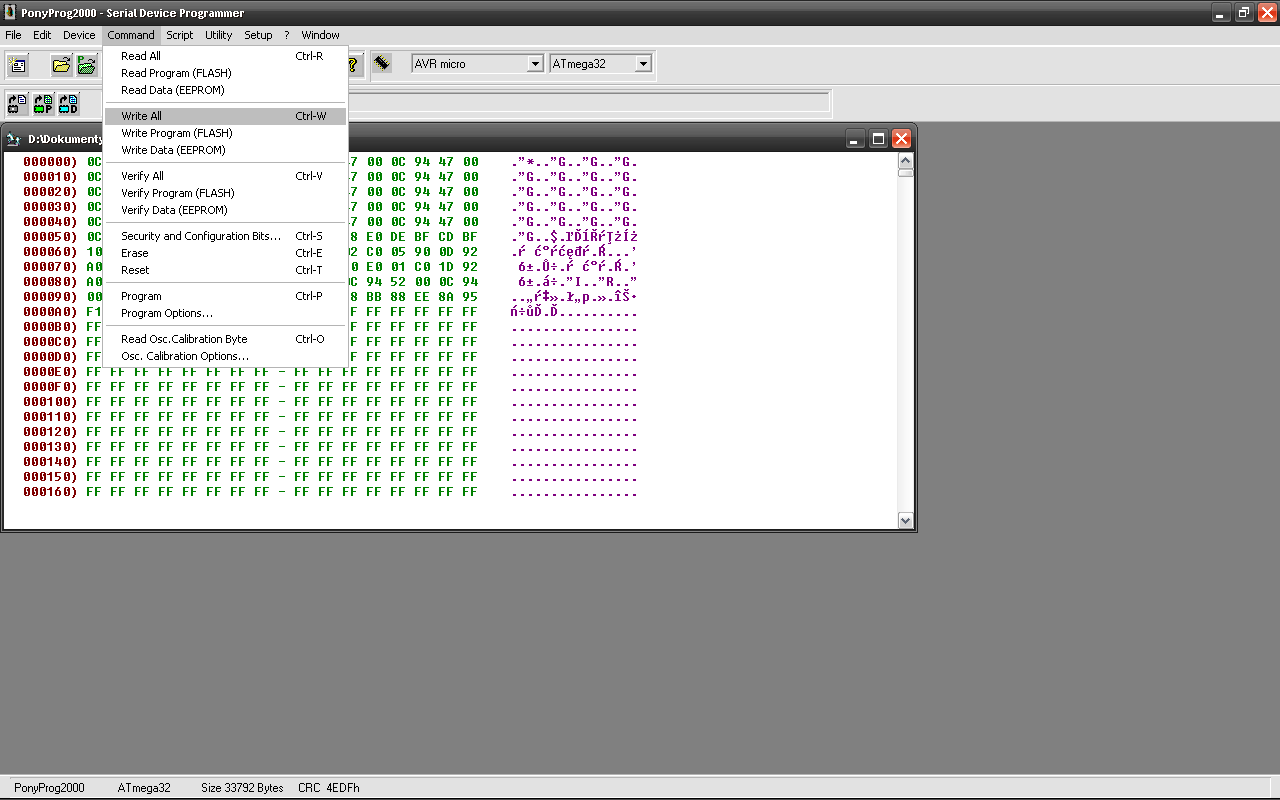Click Verify Program (FLASH) menu entry
The width and height of the screenshot is (1280, 800).
tap(177, 193)
